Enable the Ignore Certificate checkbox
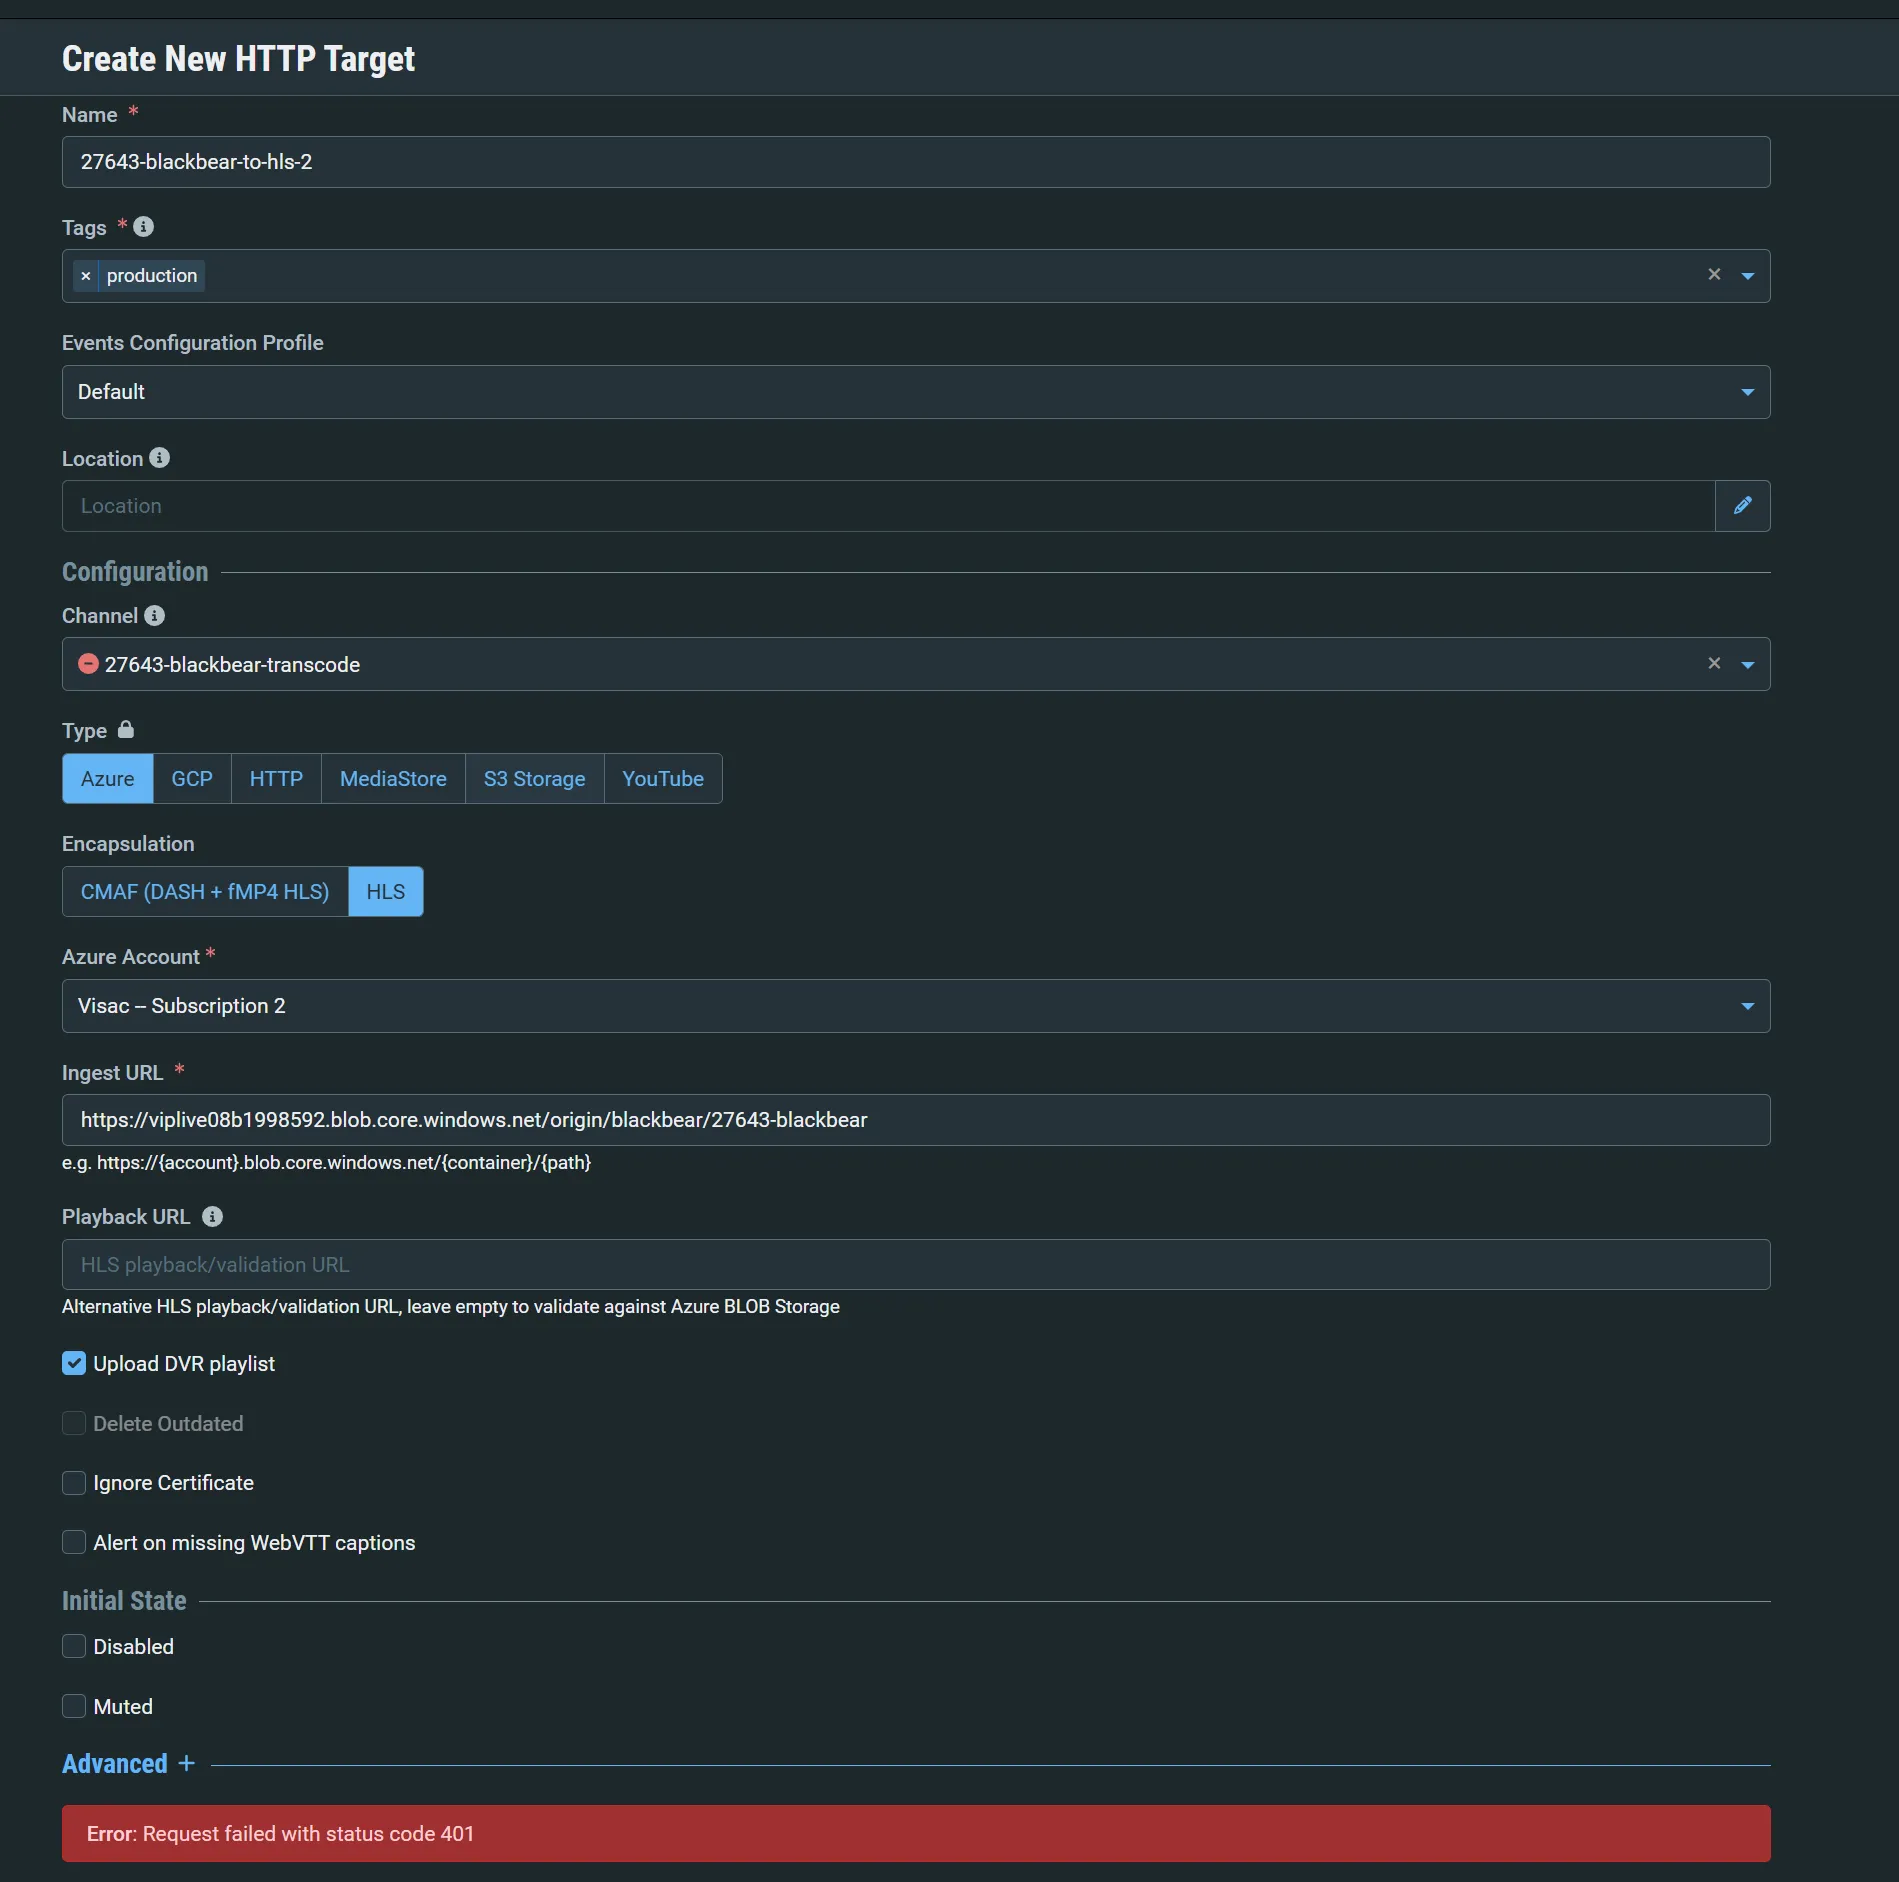Viewport: 1899px width, 1882px height. click(74, 1482)
